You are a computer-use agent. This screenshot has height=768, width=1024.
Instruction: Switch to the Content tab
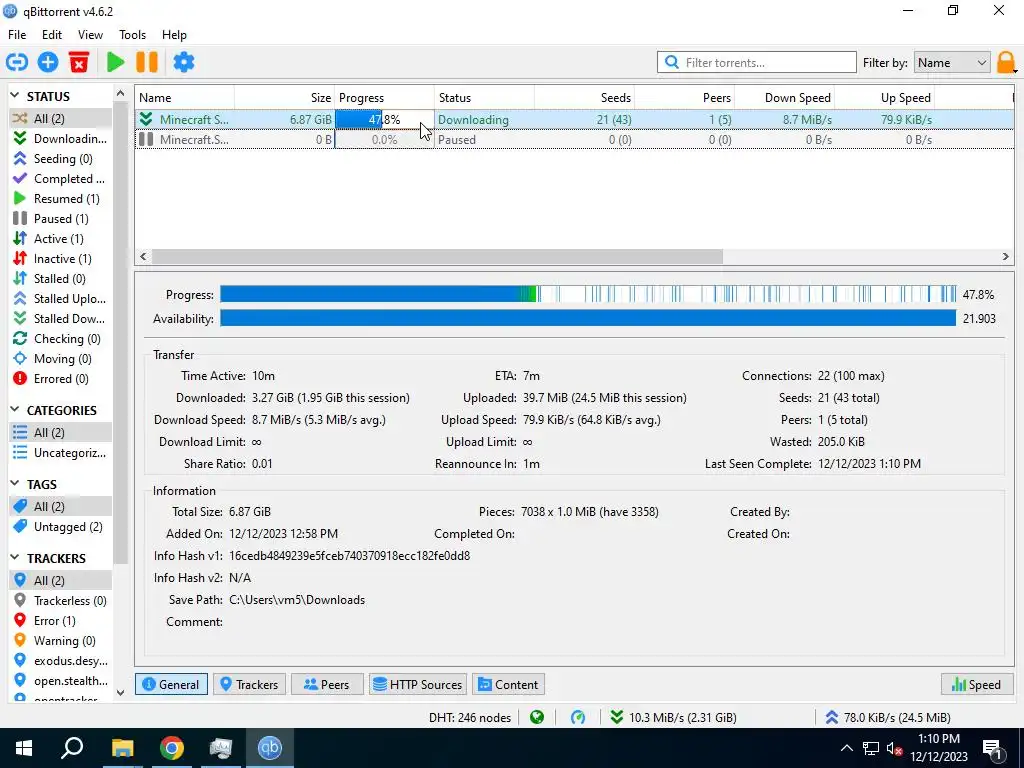[509, 684]
